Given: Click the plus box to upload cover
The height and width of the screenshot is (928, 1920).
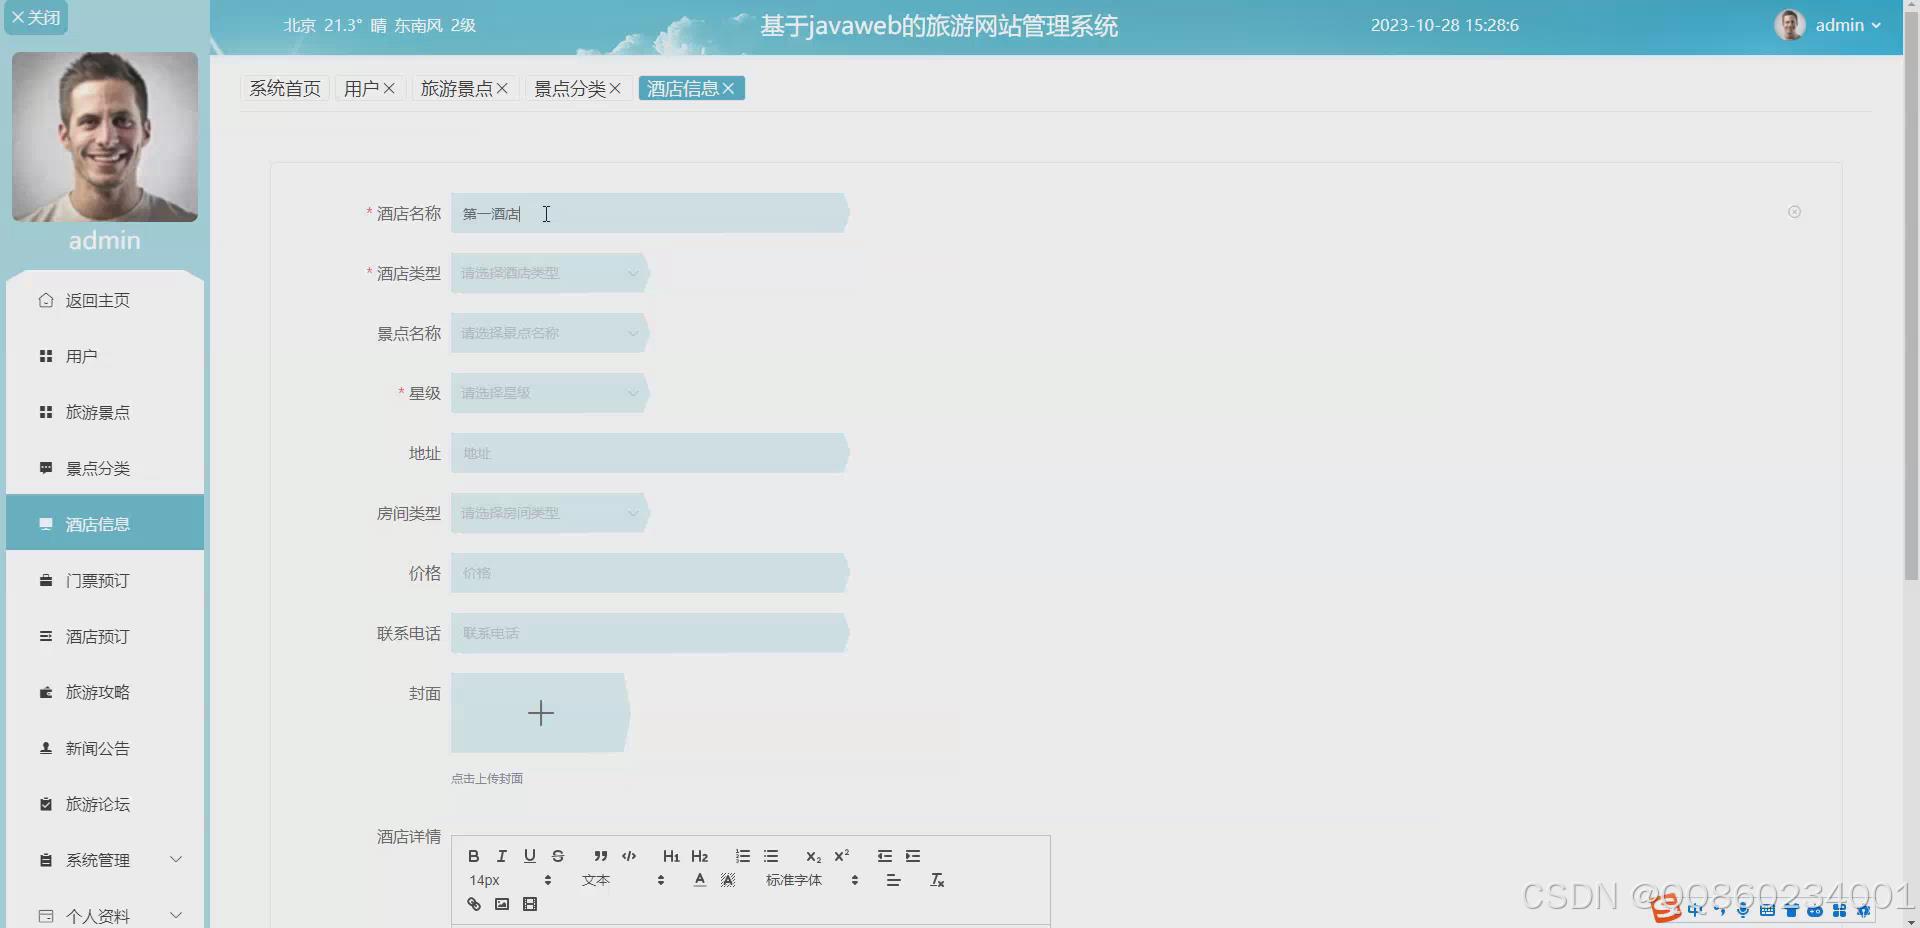Looking at the screenshot, I should 540,713.
